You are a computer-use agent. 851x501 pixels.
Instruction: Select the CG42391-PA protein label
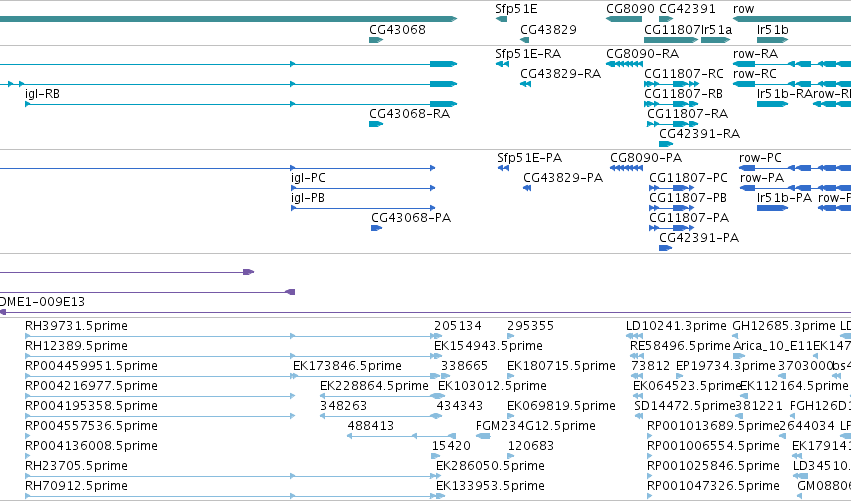(699, 238)
